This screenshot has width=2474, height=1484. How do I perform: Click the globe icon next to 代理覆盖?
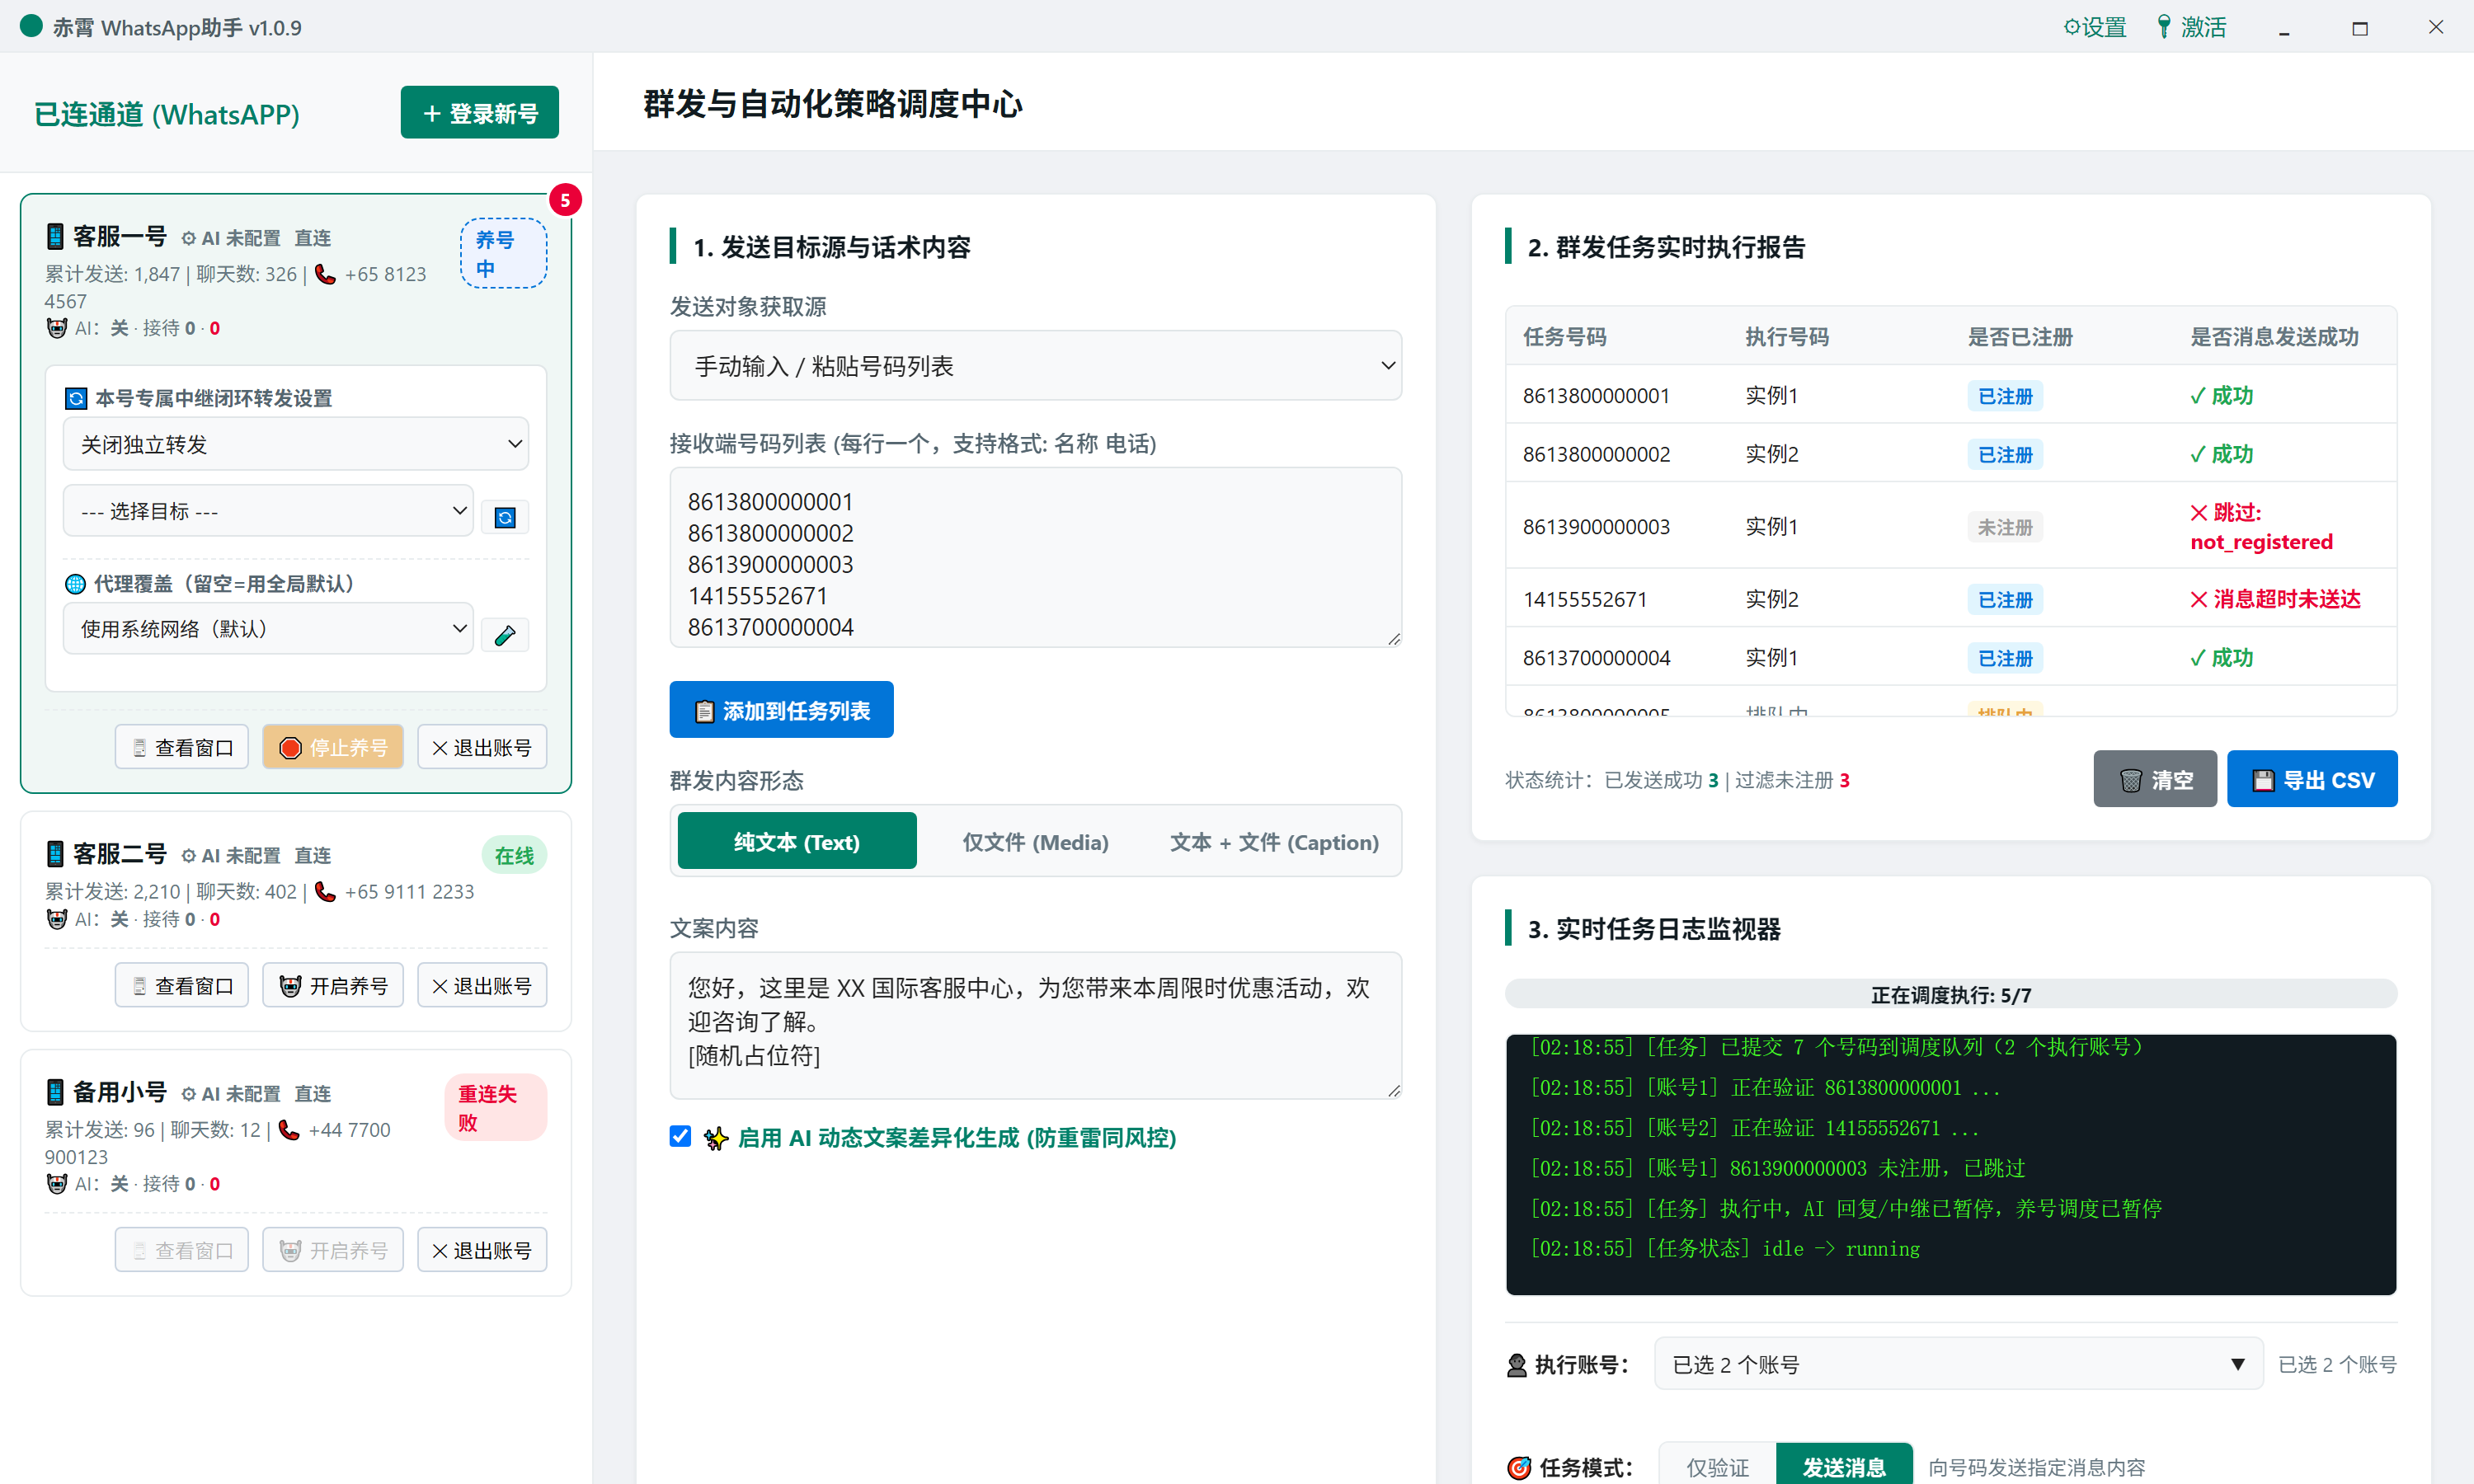point(76,584)
